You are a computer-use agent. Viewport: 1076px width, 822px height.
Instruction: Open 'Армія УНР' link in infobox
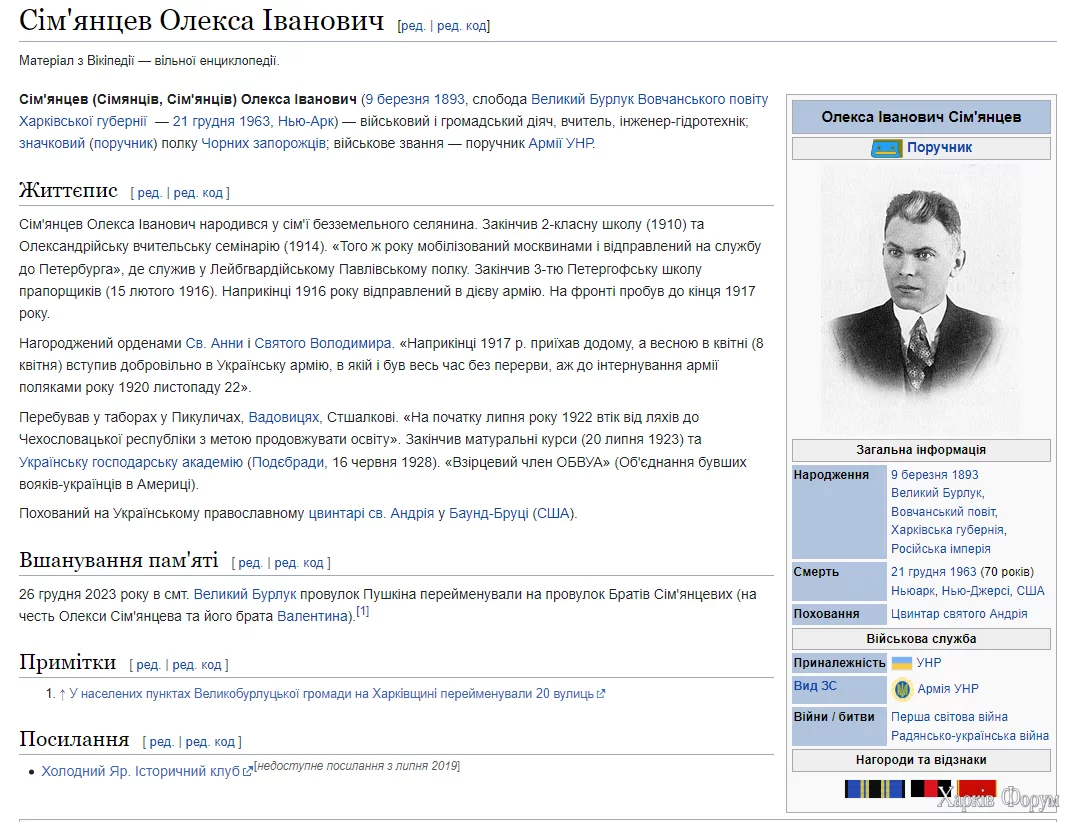(948, 689)
